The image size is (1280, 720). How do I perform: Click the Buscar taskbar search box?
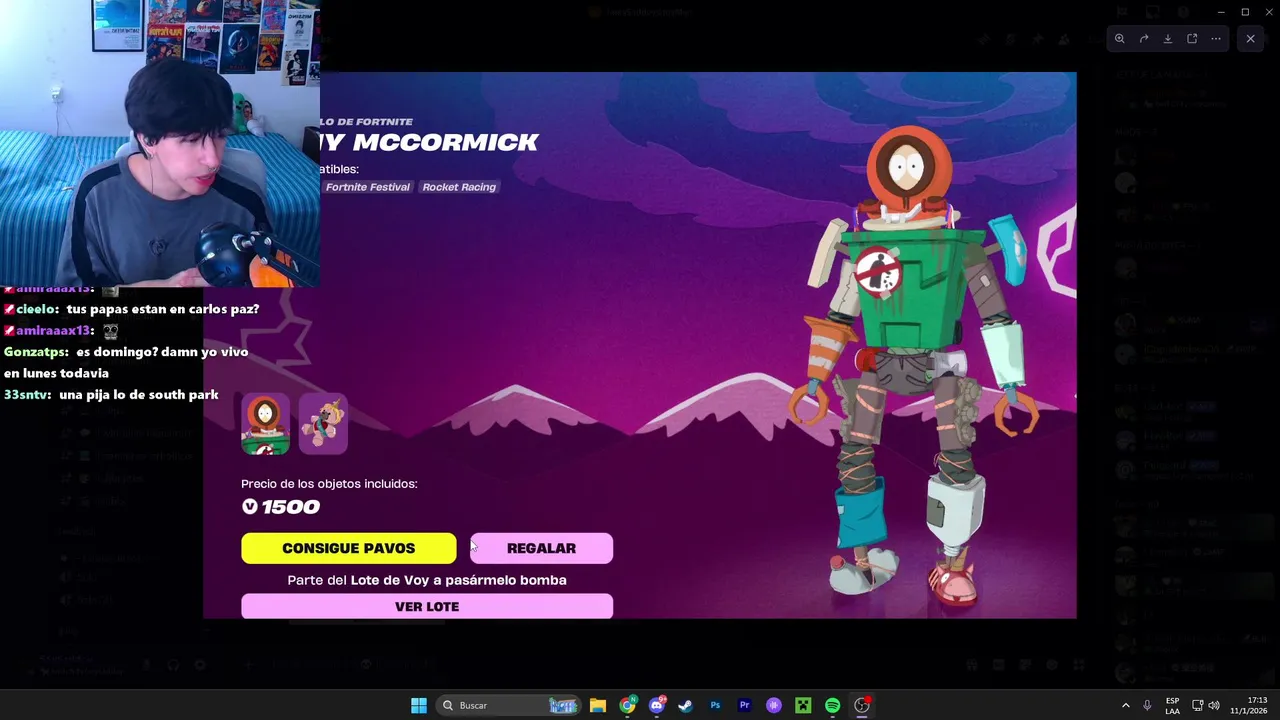click(x=510, y=705)
